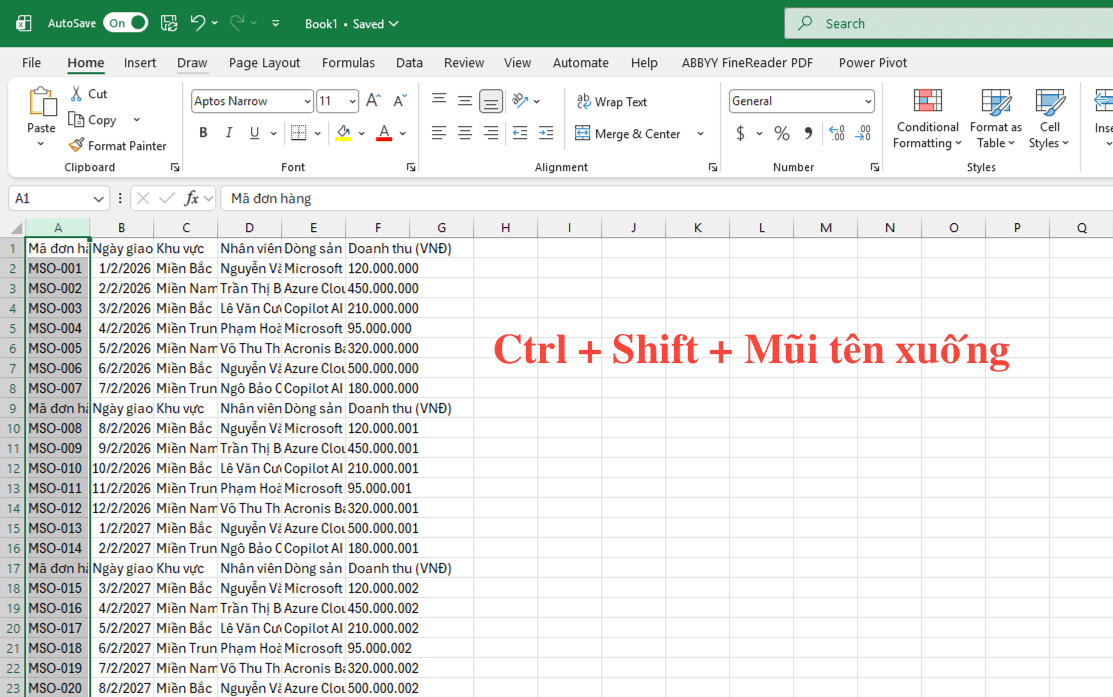
Task: Open the Name Box dropdown arrow
Action: 98,198
